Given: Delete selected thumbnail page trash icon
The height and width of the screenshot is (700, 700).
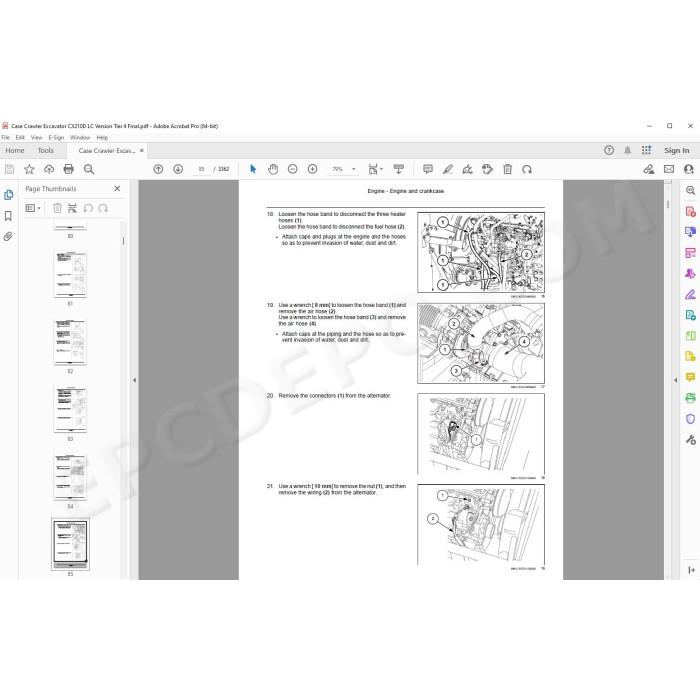Looking at the screenshot, I should [x=57, y=208].
